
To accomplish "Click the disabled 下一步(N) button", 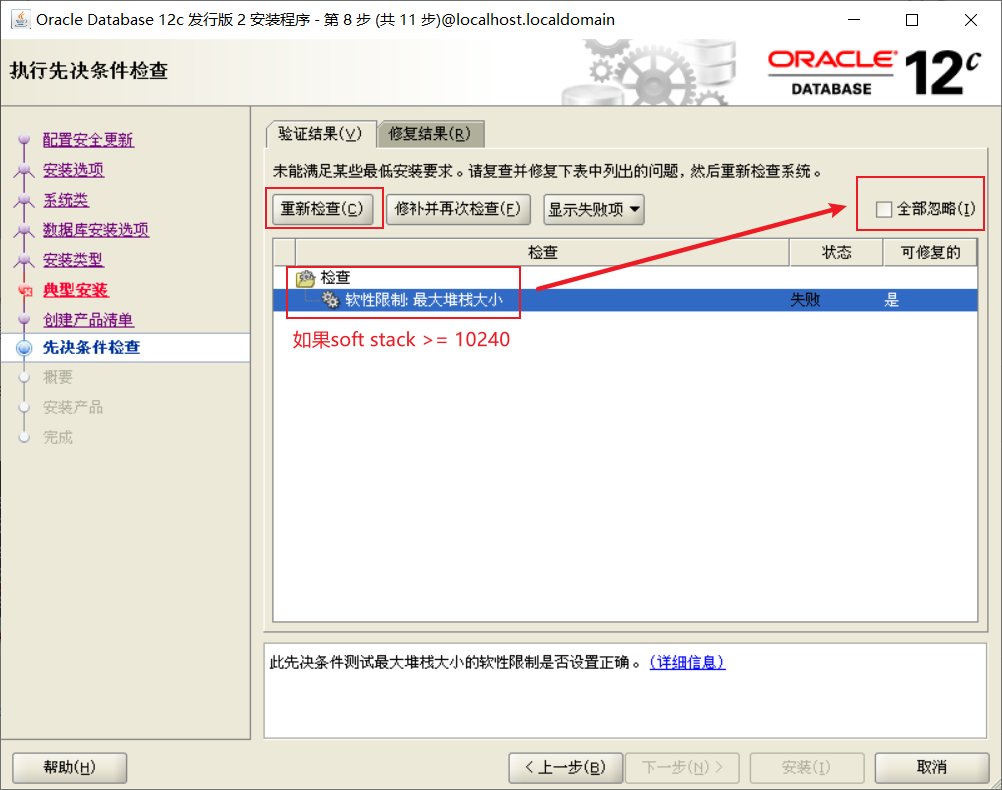I will [x=682, y=767].
